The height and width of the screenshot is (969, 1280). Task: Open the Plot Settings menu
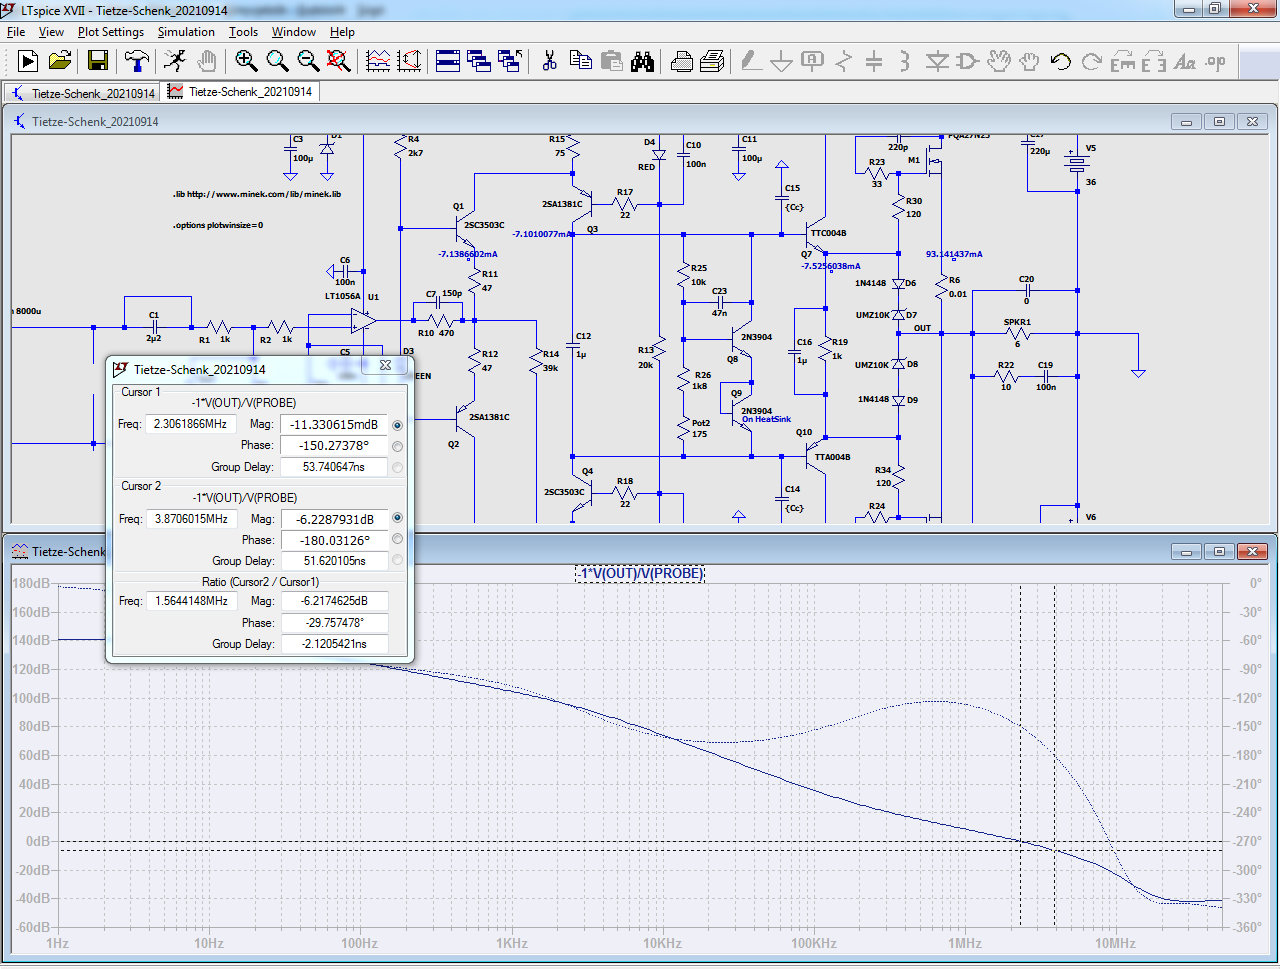[x=111, y=32]
